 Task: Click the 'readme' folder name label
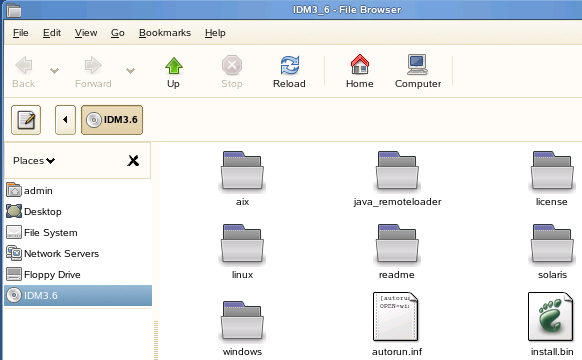(396, 275)
